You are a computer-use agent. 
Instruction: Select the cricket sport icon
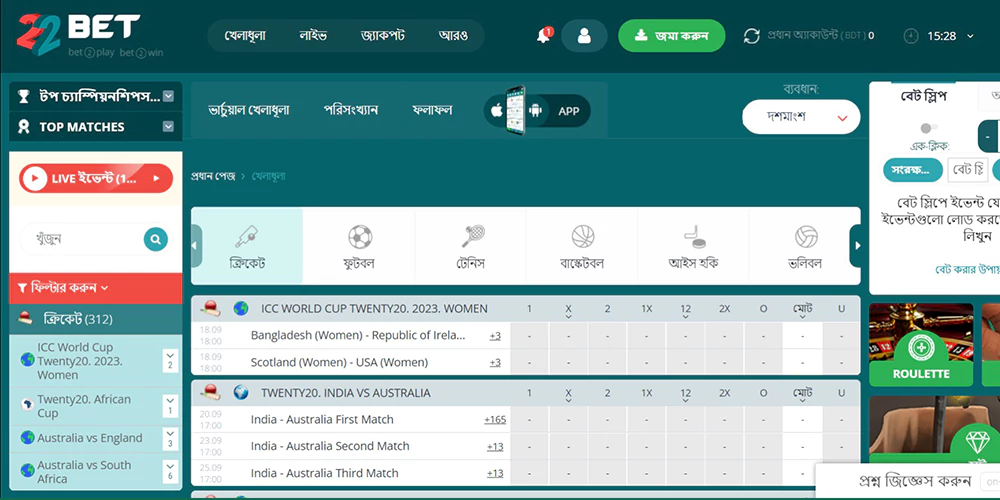tap(247, 237)
